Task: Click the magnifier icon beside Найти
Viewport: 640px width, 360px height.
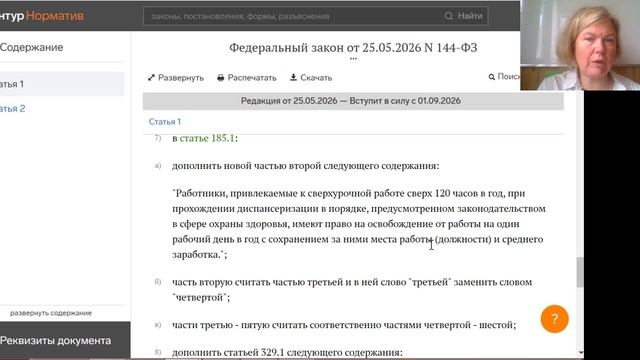Action: (x=449, y=16)
